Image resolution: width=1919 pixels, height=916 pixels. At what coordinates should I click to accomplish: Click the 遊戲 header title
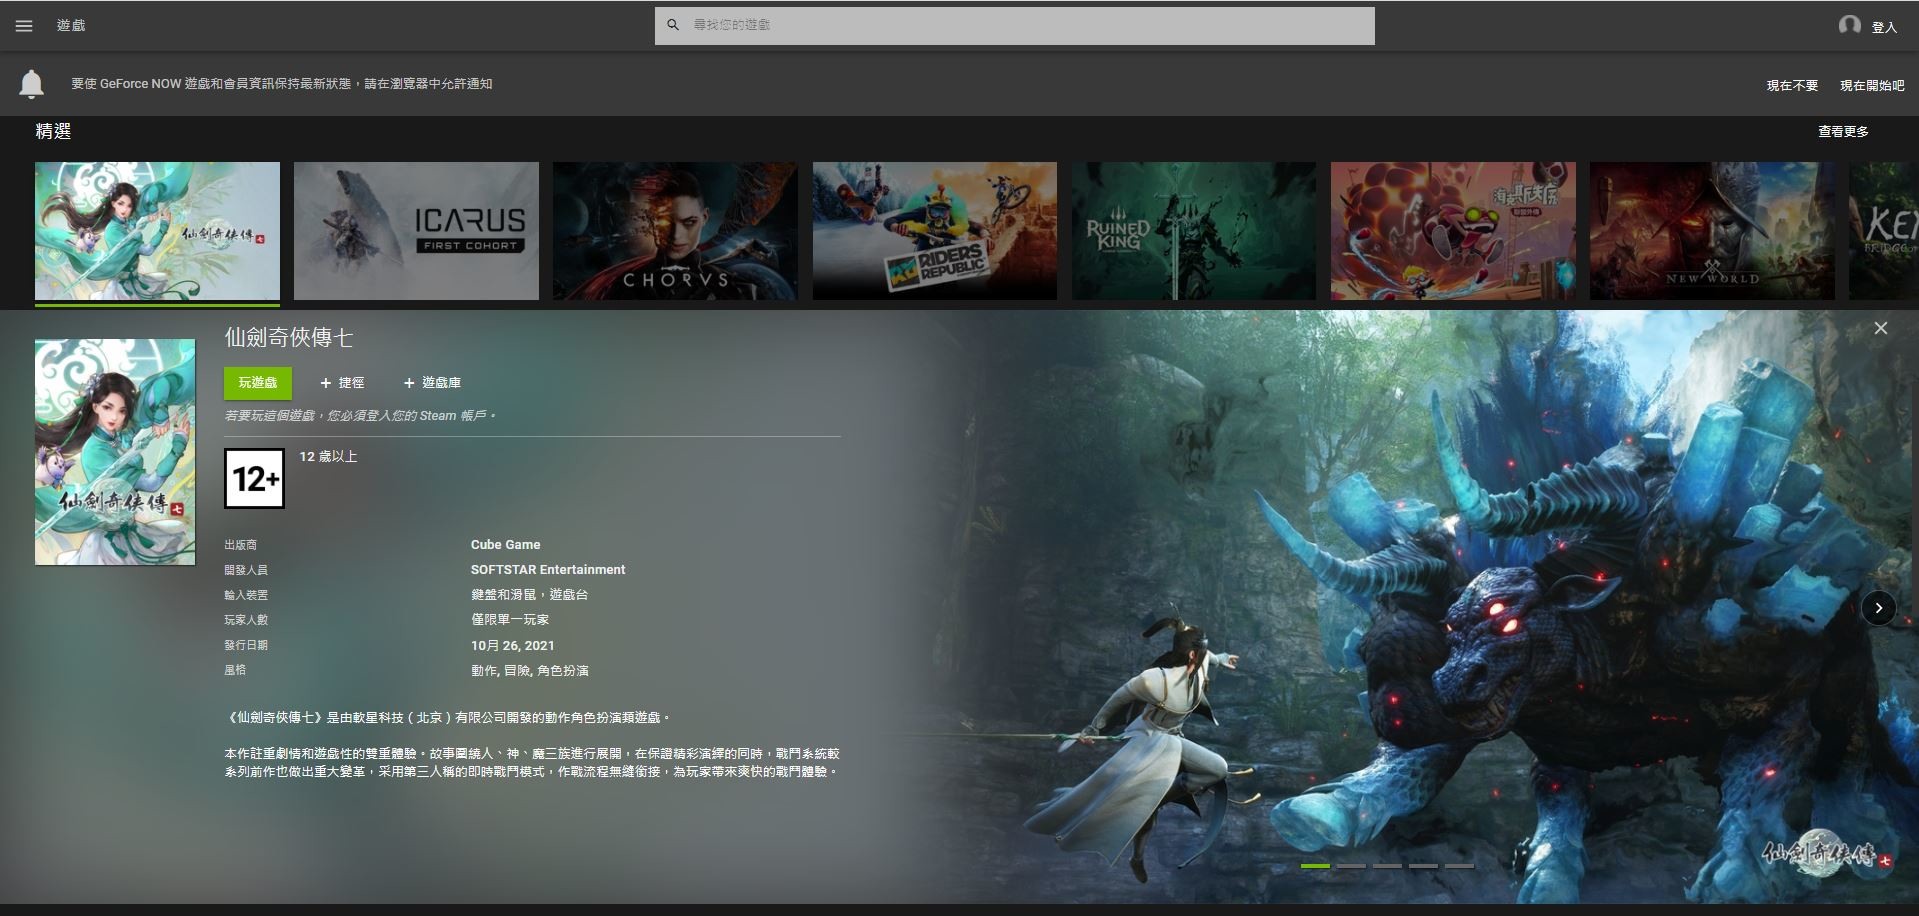point(71,26)
